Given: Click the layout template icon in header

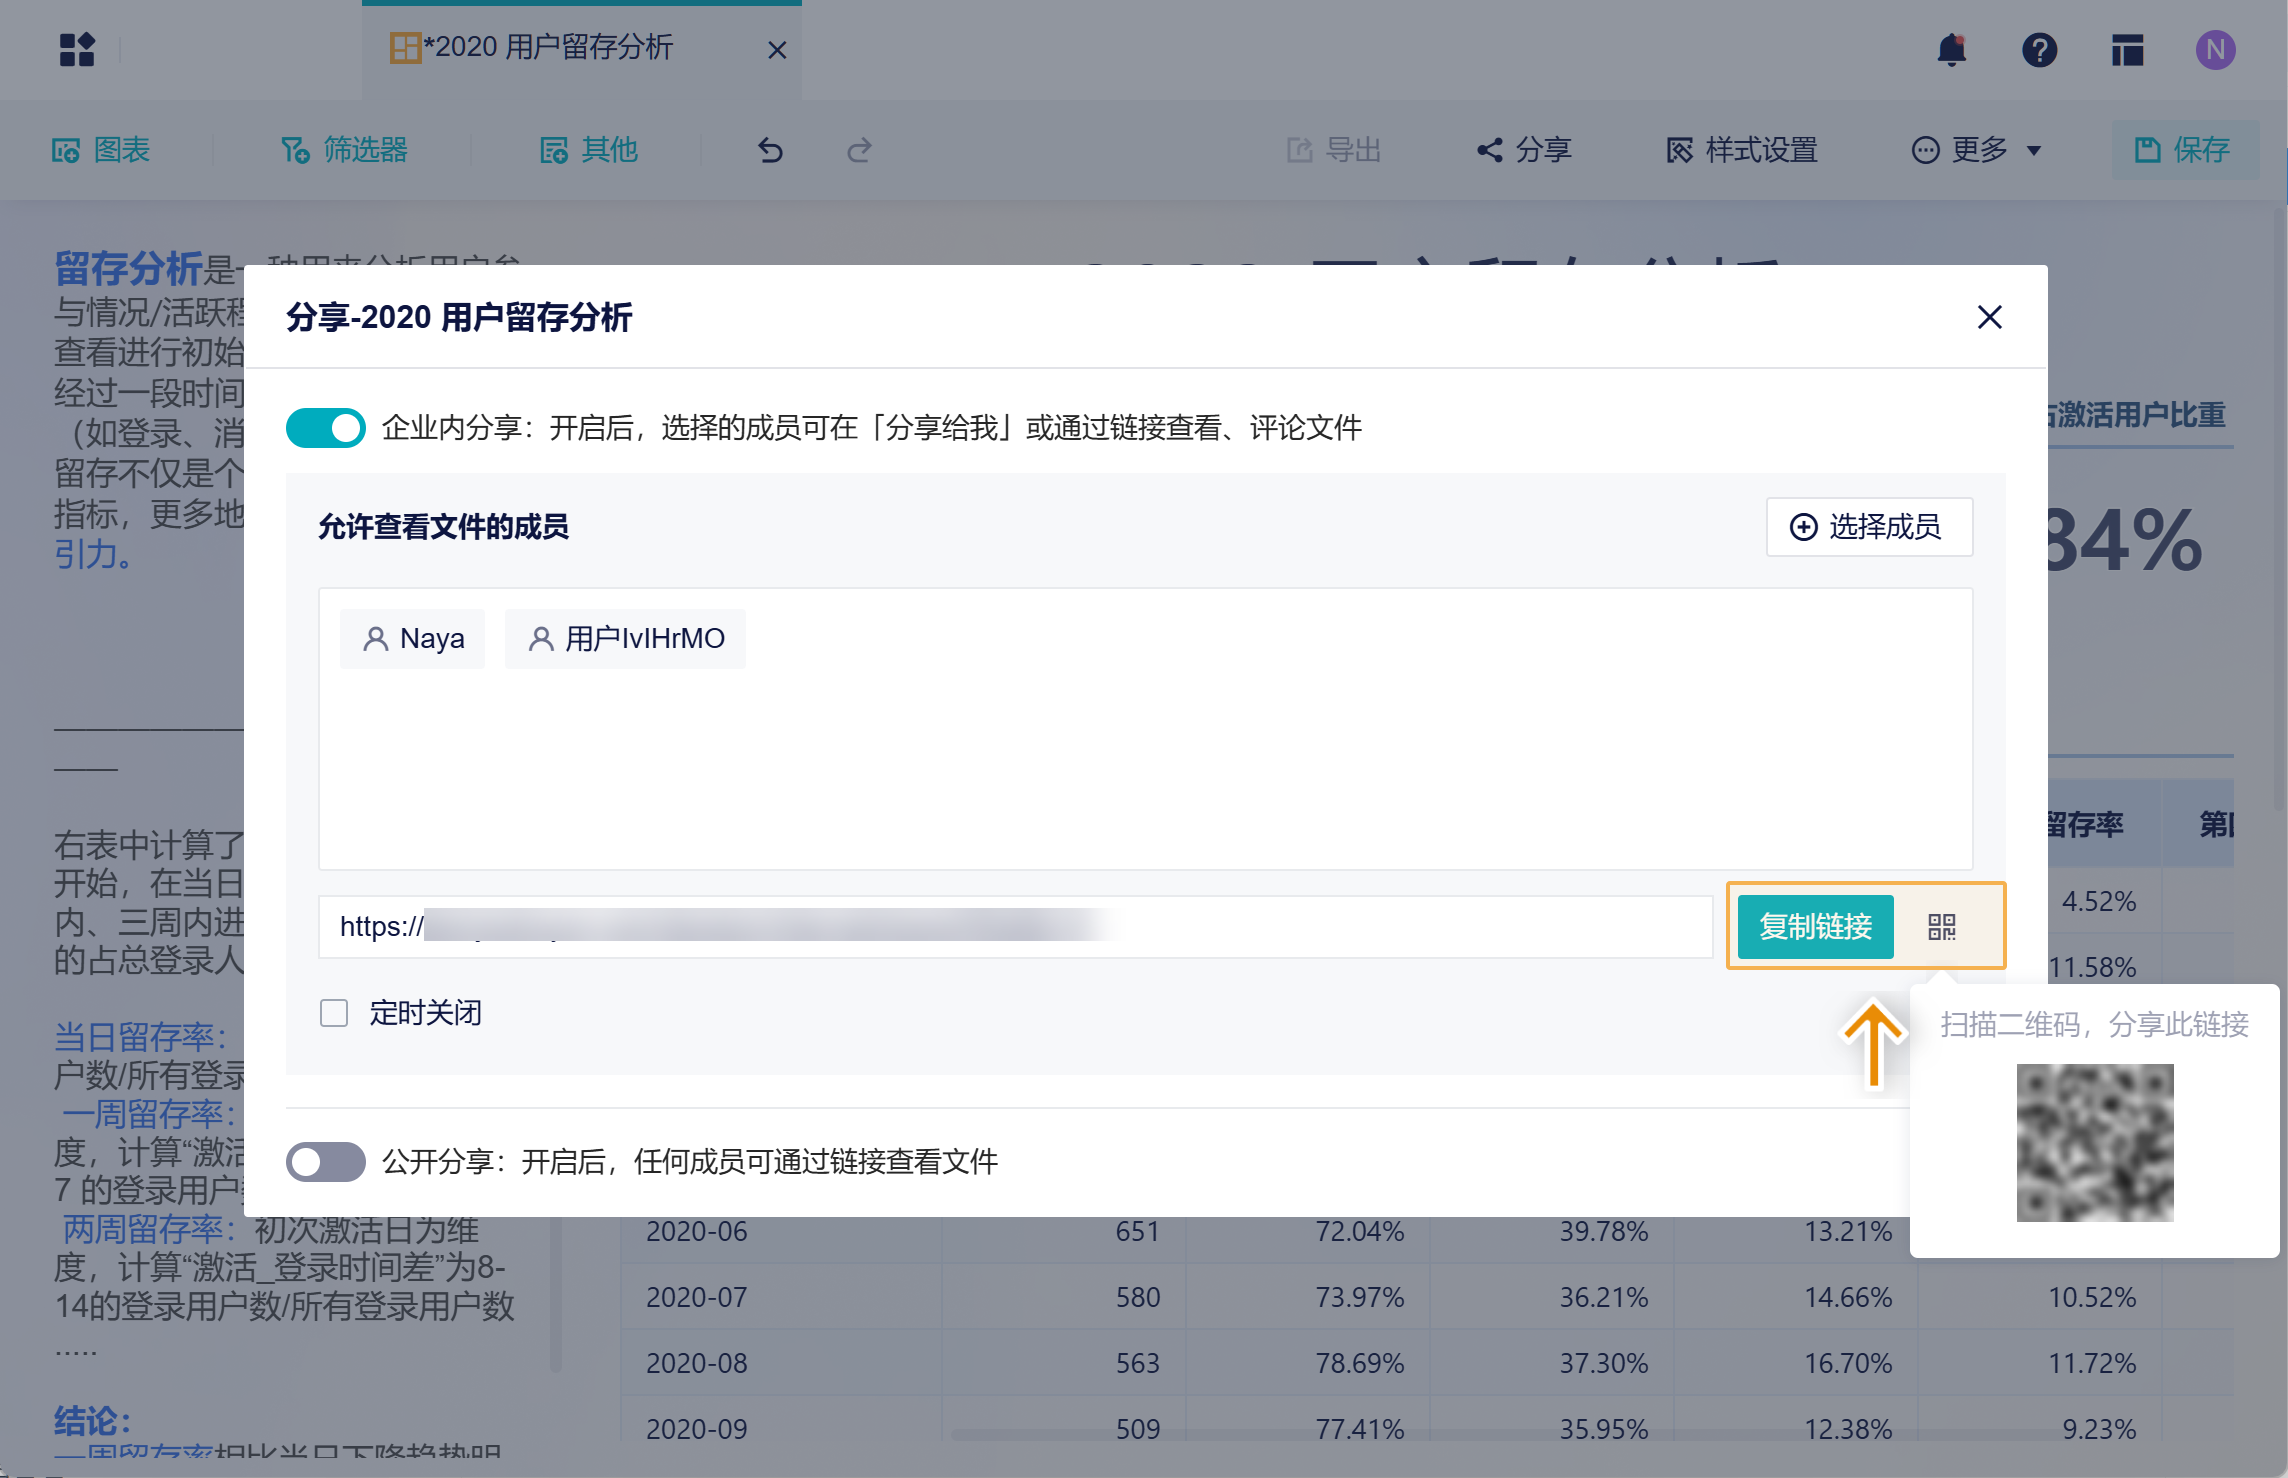Looking at the screenshot, I should point(2127,50).
